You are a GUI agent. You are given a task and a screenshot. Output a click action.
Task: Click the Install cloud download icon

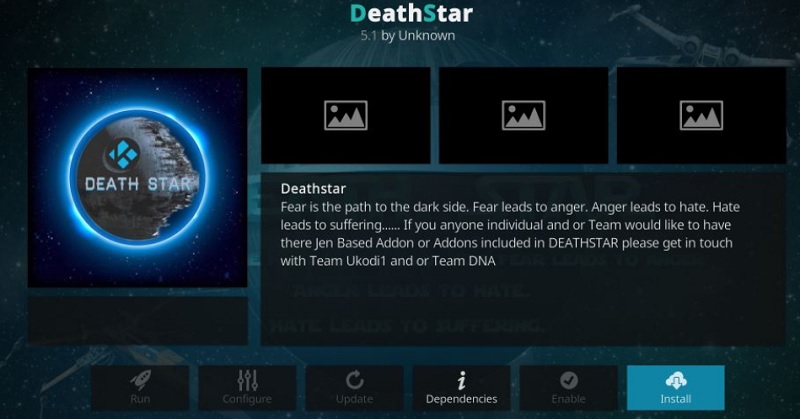pos(676,381)
